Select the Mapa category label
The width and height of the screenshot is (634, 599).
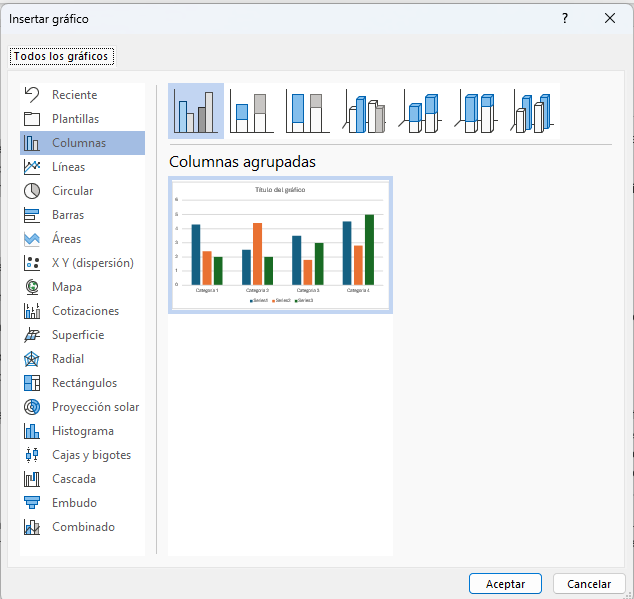67,287
